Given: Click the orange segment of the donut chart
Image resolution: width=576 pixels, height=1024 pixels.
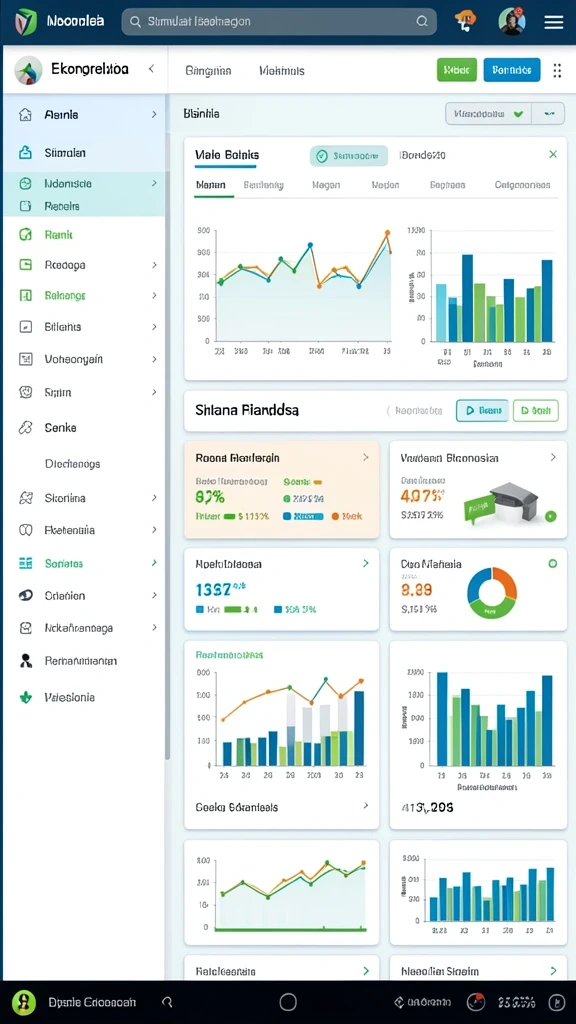Looking at the screenshot, I should [505, 581].
